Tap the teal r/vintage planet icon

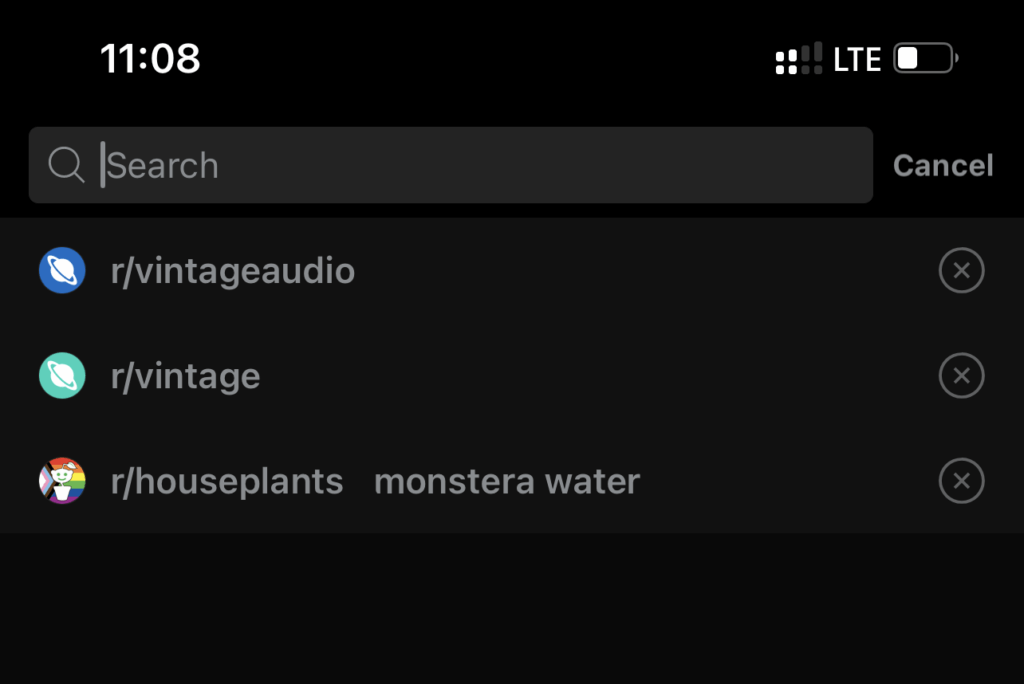tap(62, 376)
